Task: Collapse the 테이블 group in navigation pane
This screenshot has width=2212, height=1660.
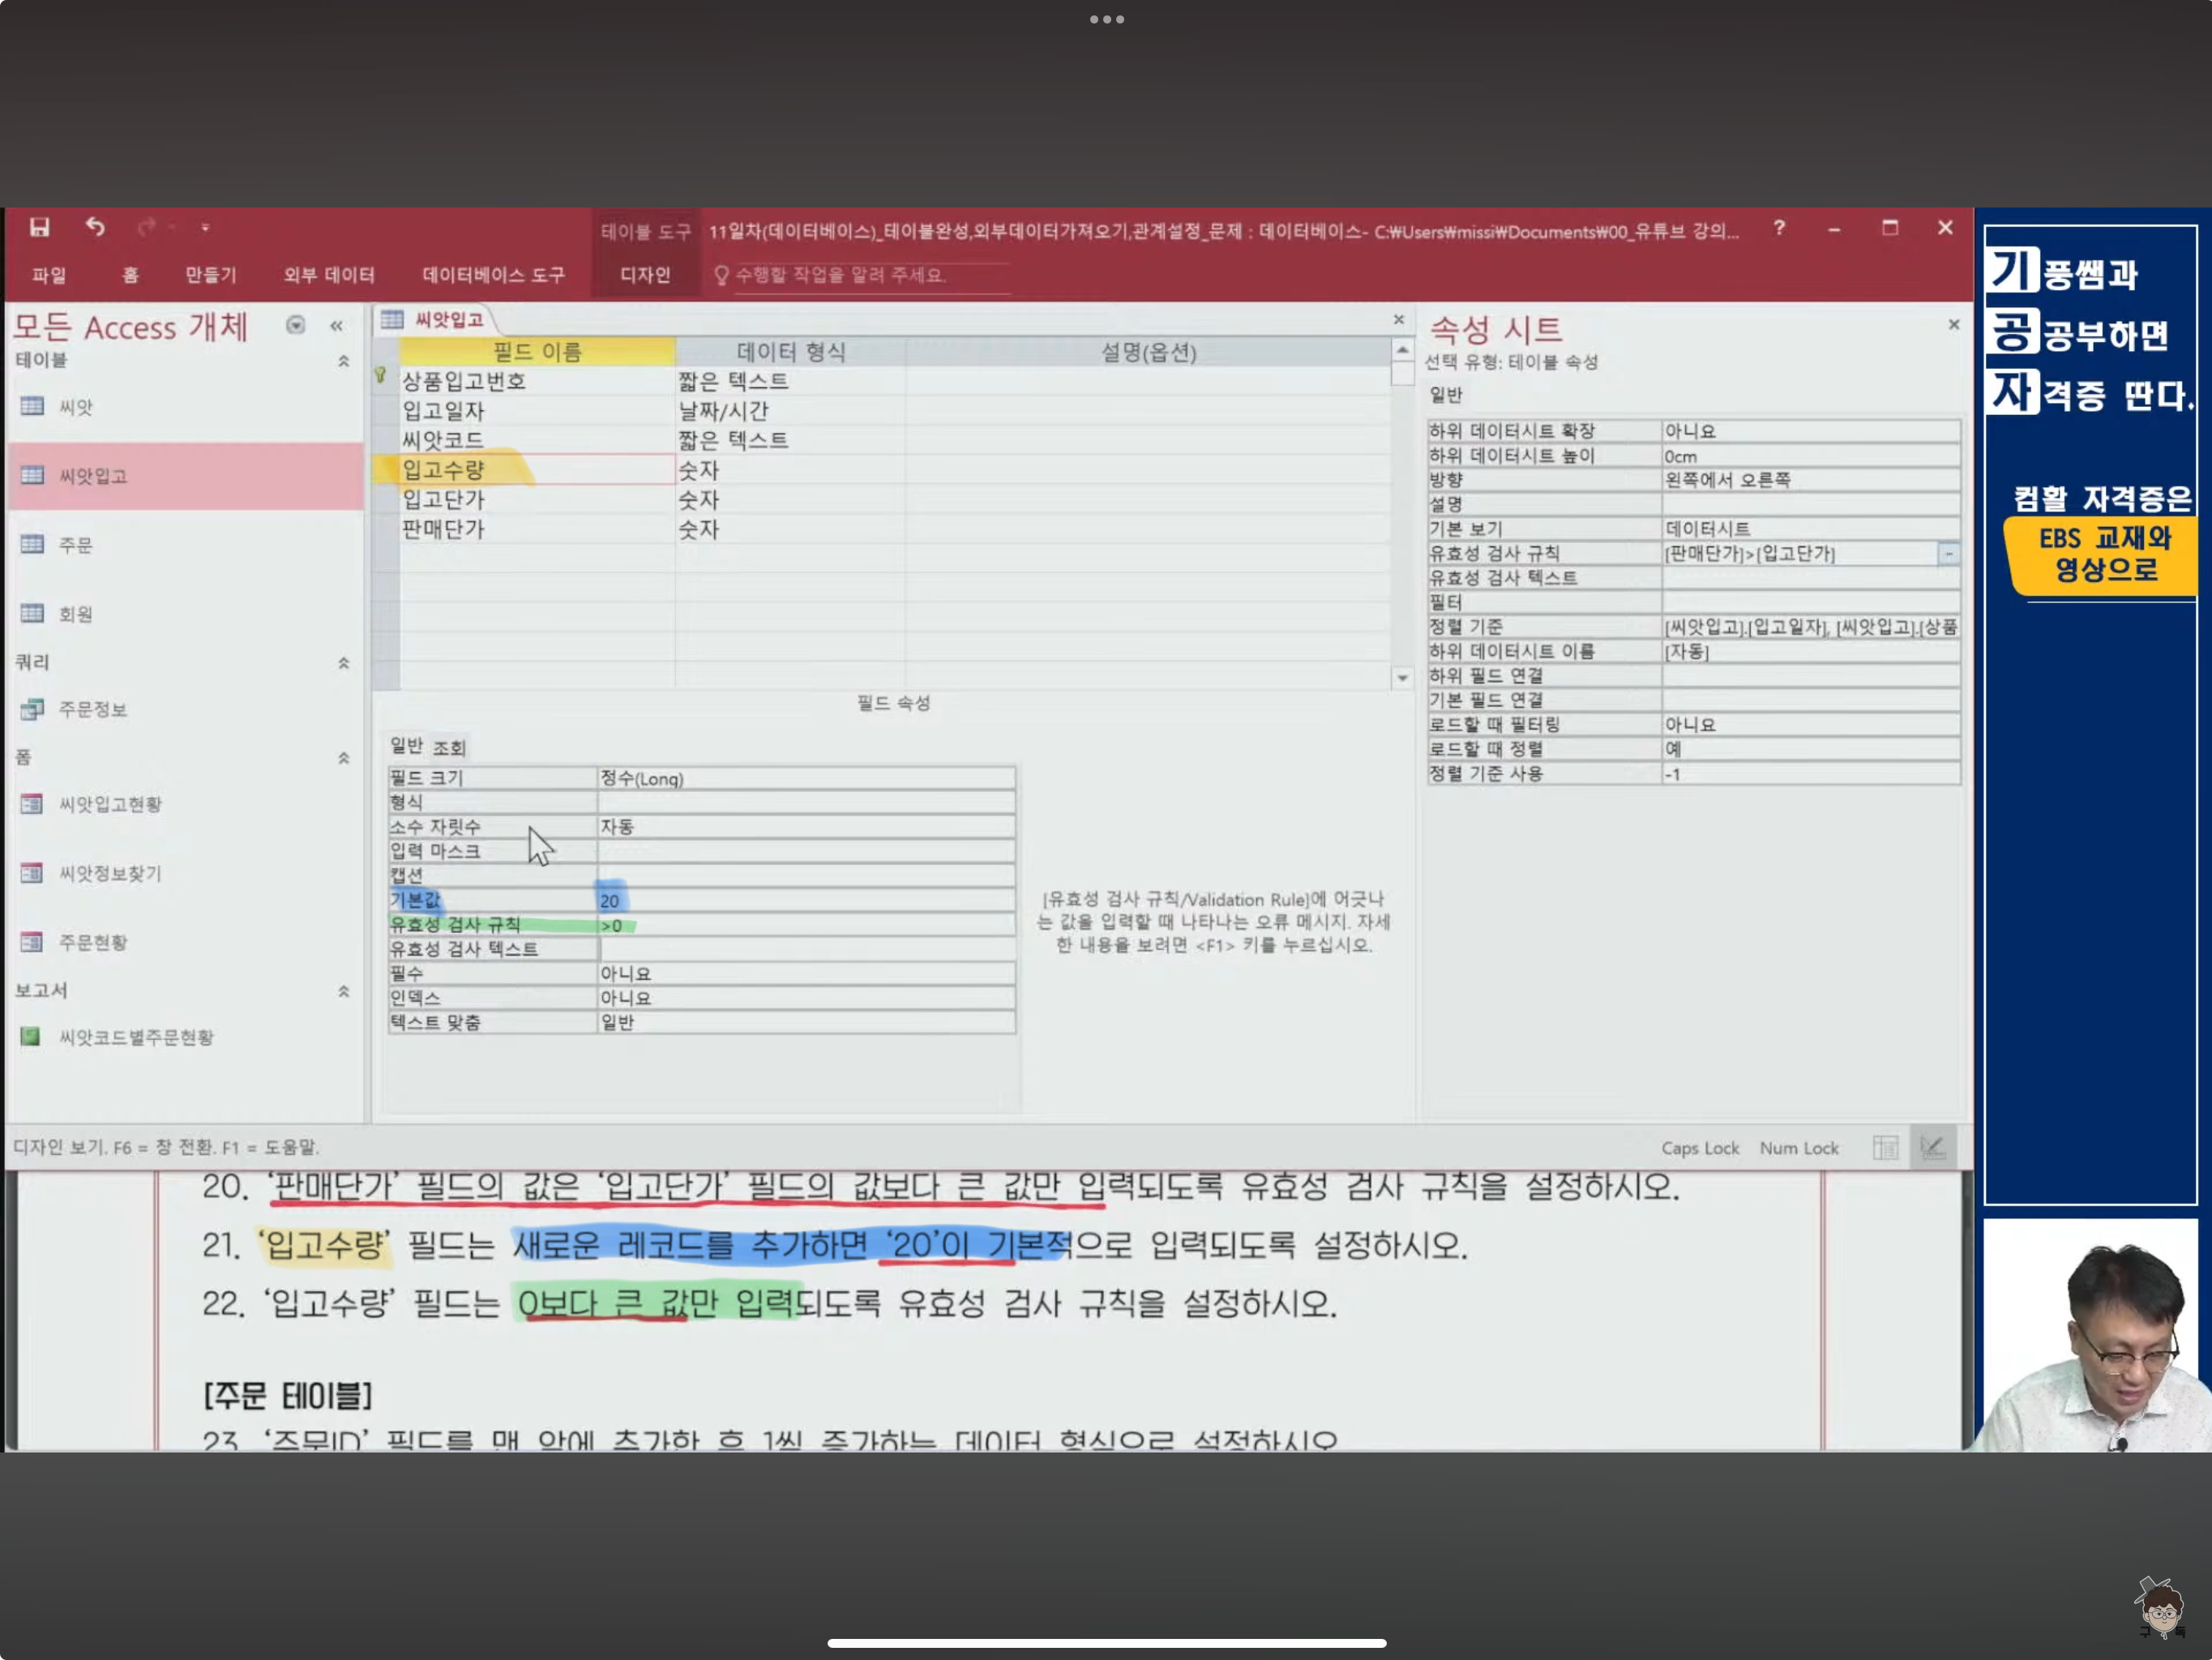Action: 343,361
